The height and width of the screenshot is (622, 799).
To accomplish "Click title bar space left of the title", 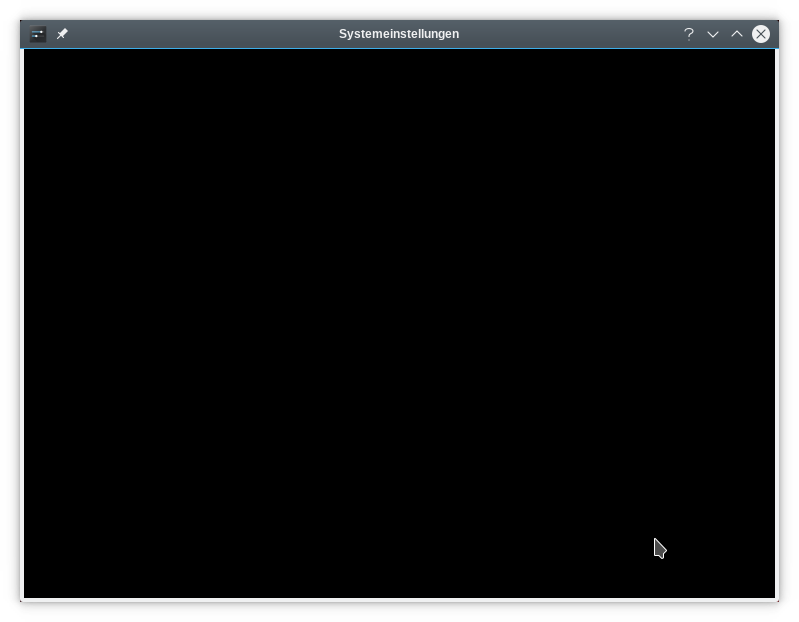I will (200, 34).
